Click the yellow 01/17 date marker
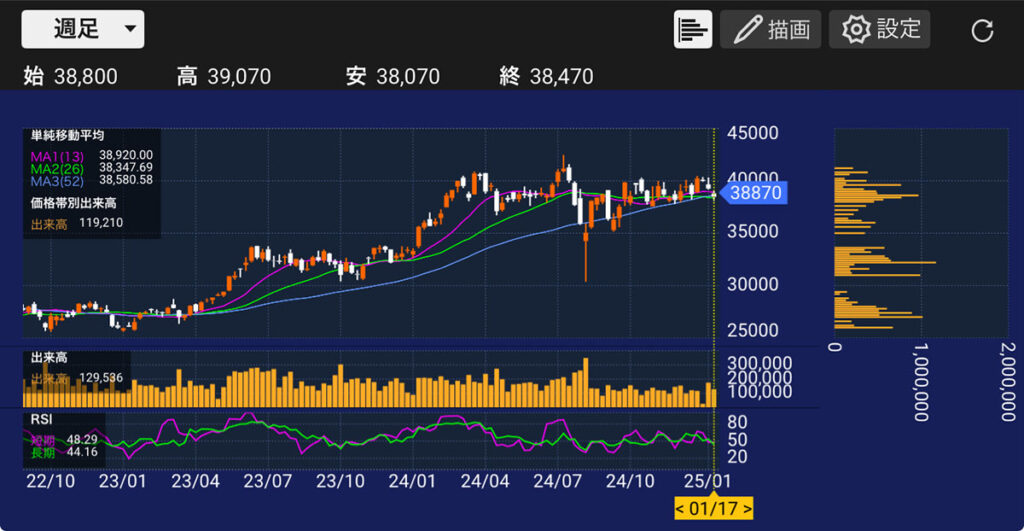Screen dimensions: 1024x531 [713, 508]
